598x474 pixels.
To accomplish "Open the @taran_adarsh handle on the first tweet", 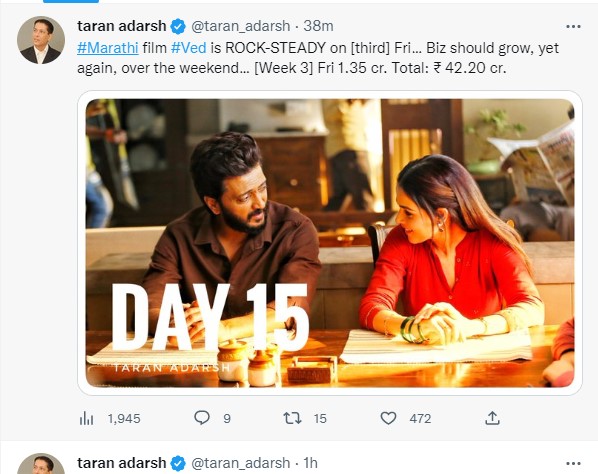I will (240, 26).
